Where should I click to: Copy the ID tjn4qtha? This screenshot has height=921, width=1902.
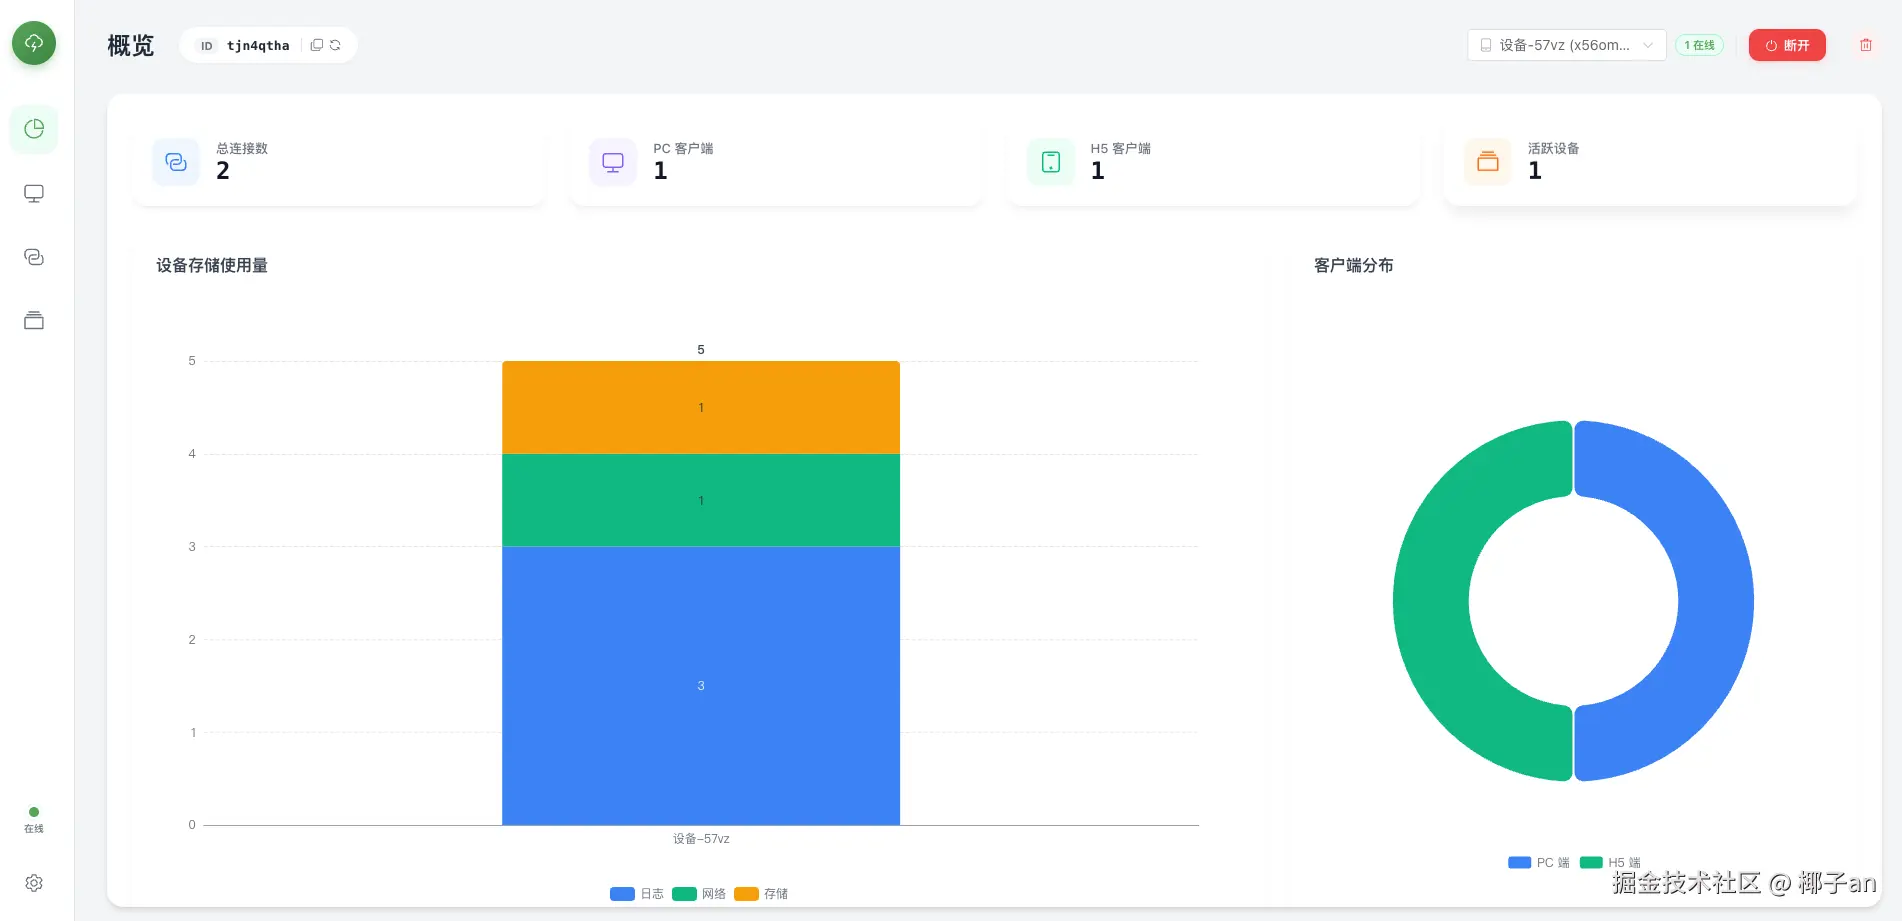click(x=317, y=45)
